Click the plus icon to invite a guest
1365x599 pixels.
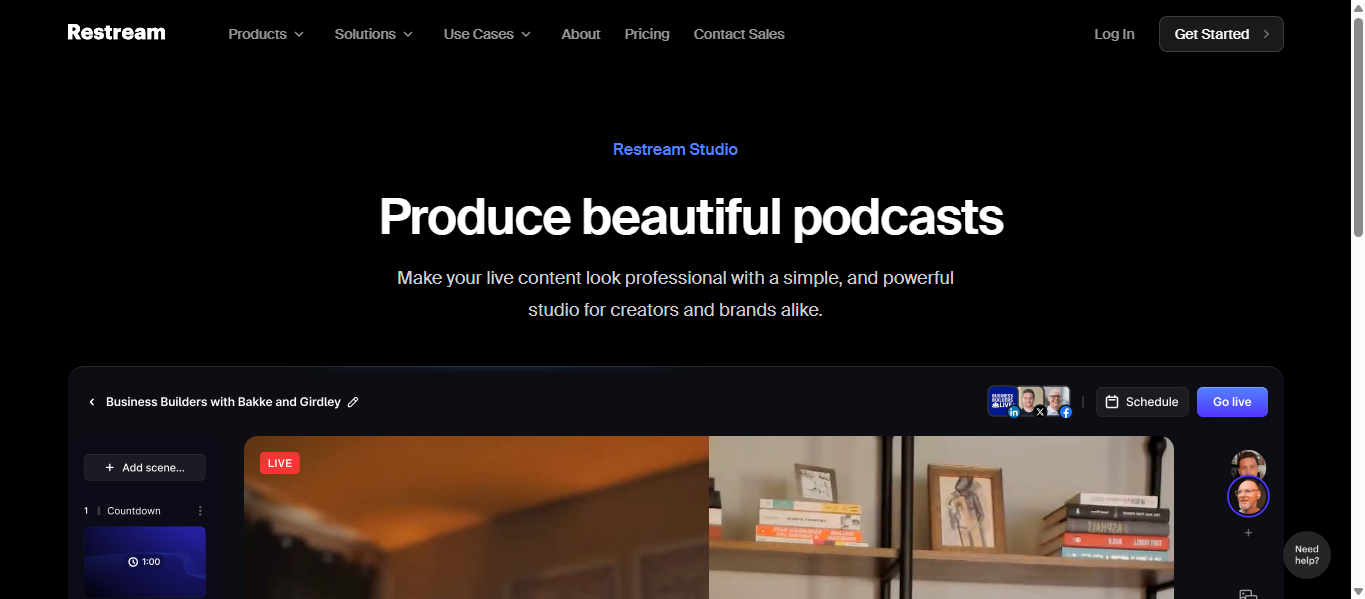[x=1248, y=532]
